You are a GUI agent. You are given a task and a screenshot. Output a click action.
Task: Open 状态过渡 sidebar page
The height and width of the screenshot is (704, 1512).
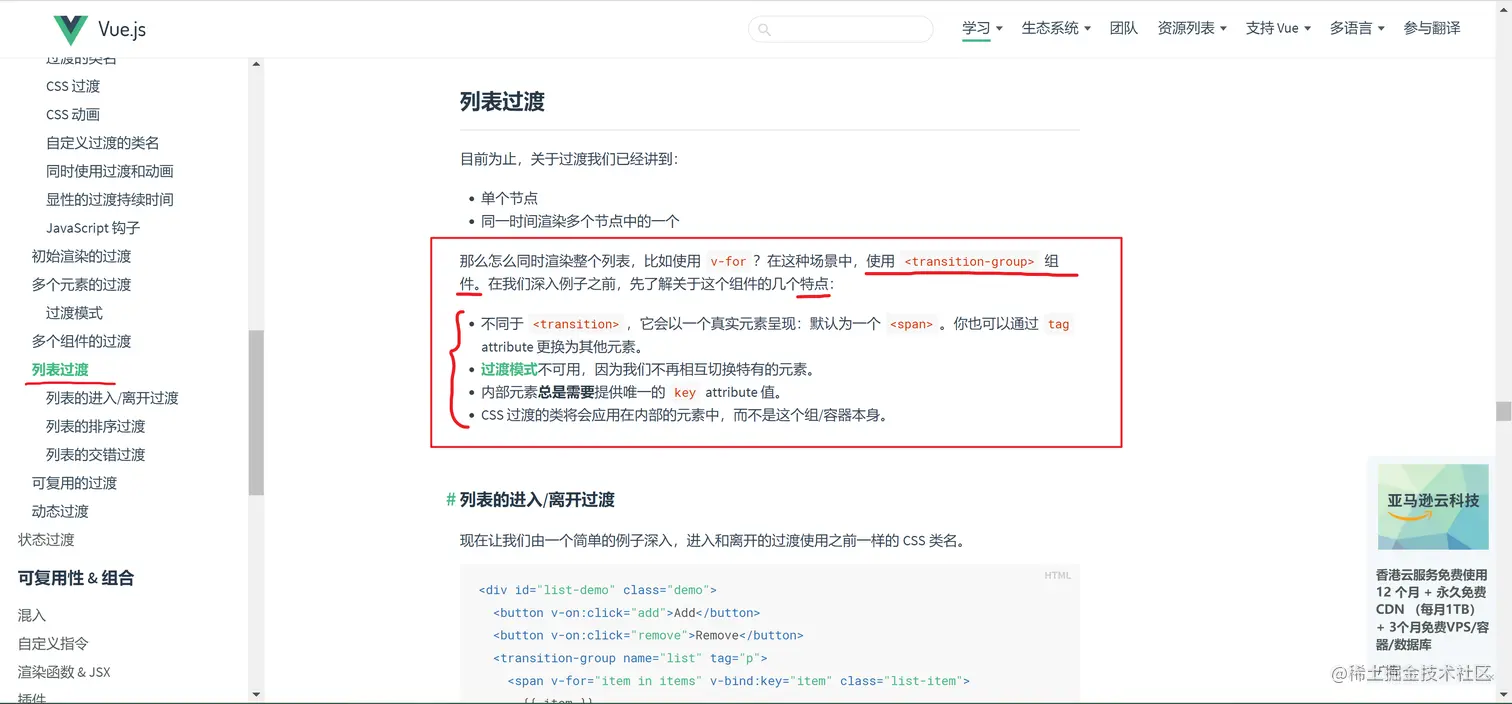tap(46, 539)
